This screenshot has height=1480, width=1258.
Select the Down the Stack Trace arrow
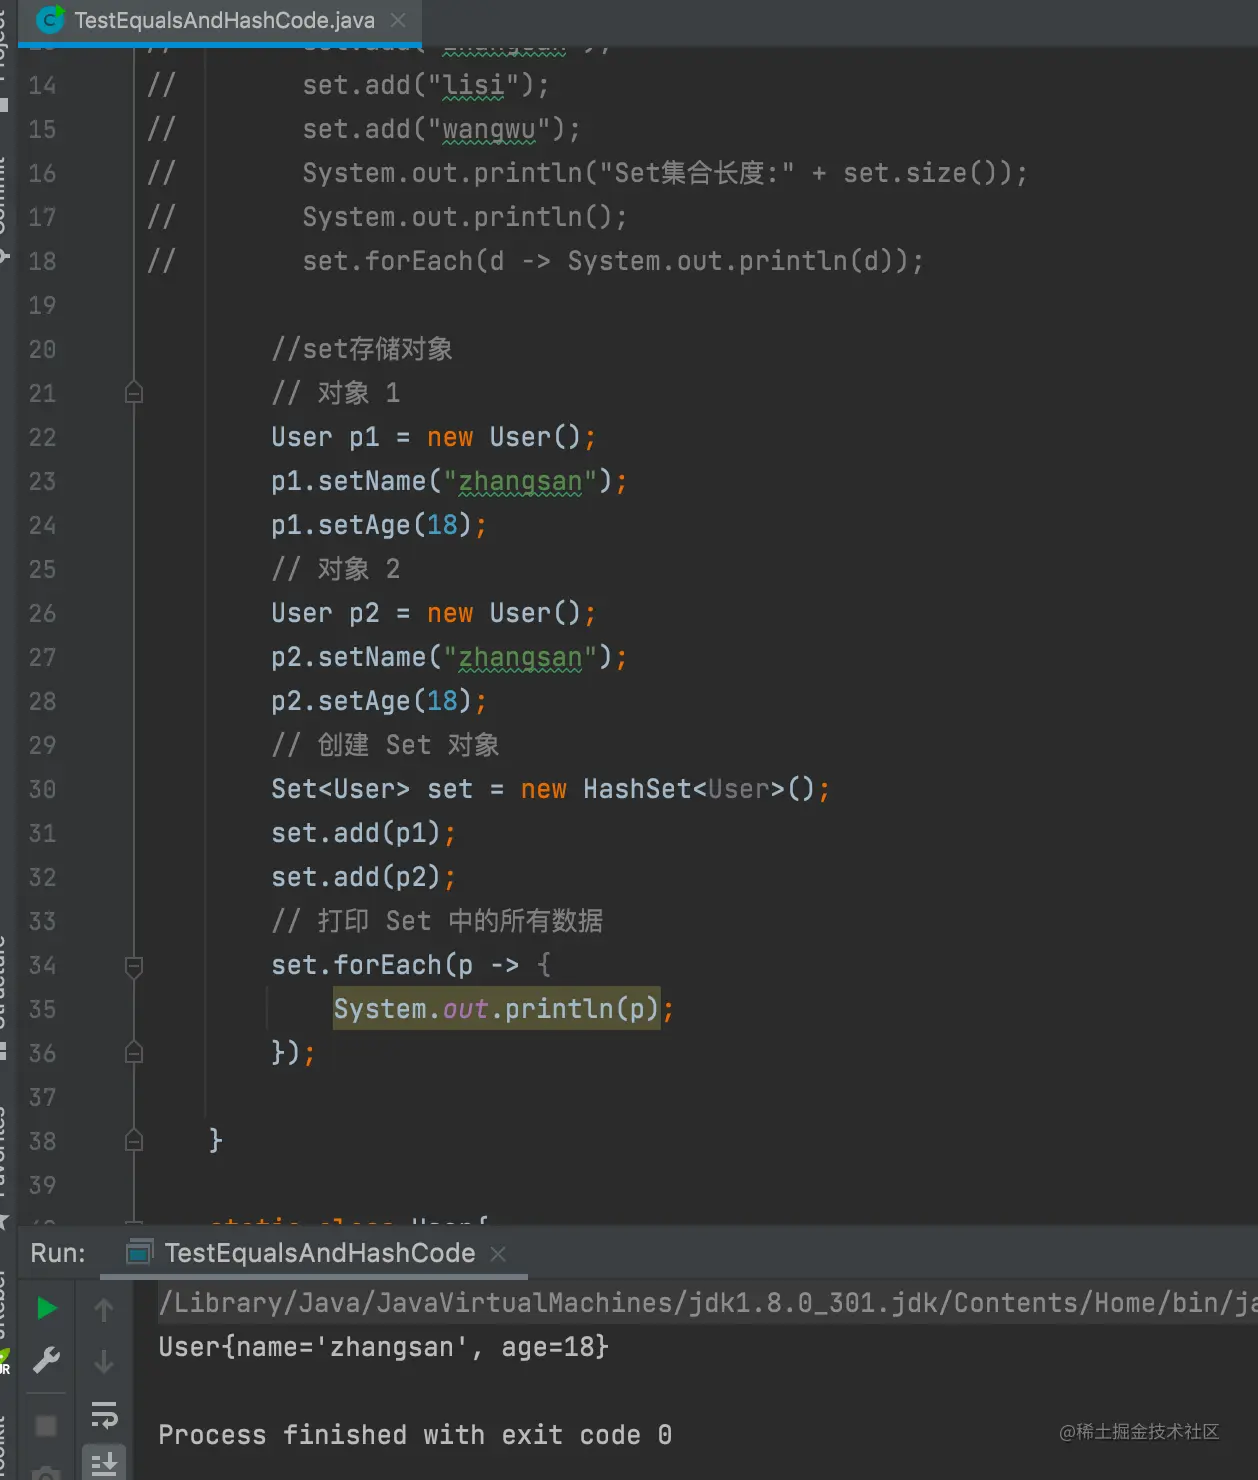pyautogui.click(x=104, y=1361)
